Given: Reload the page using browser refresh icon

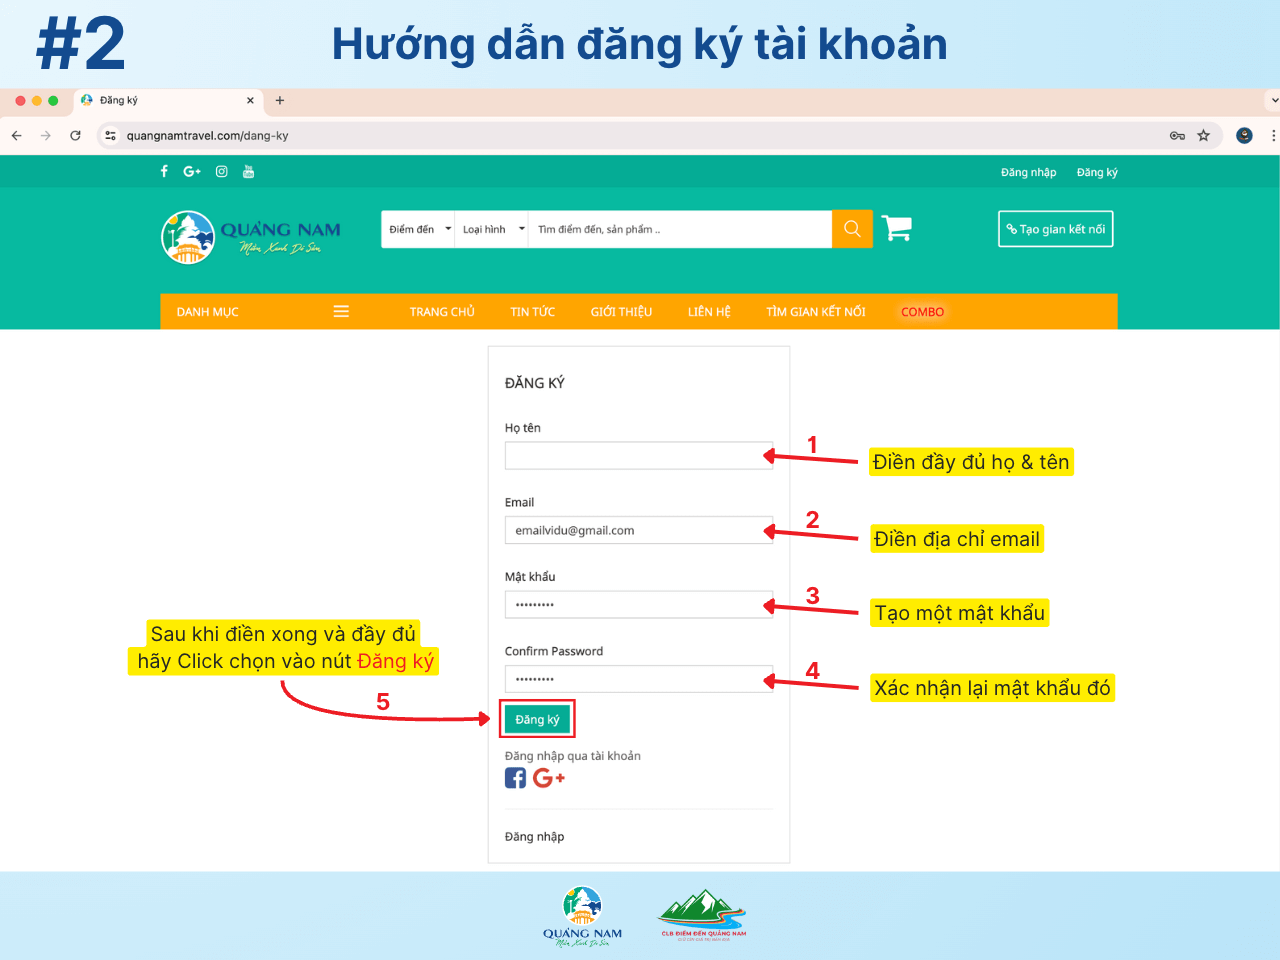Looking at the screenshot, I should pos(75,135).
